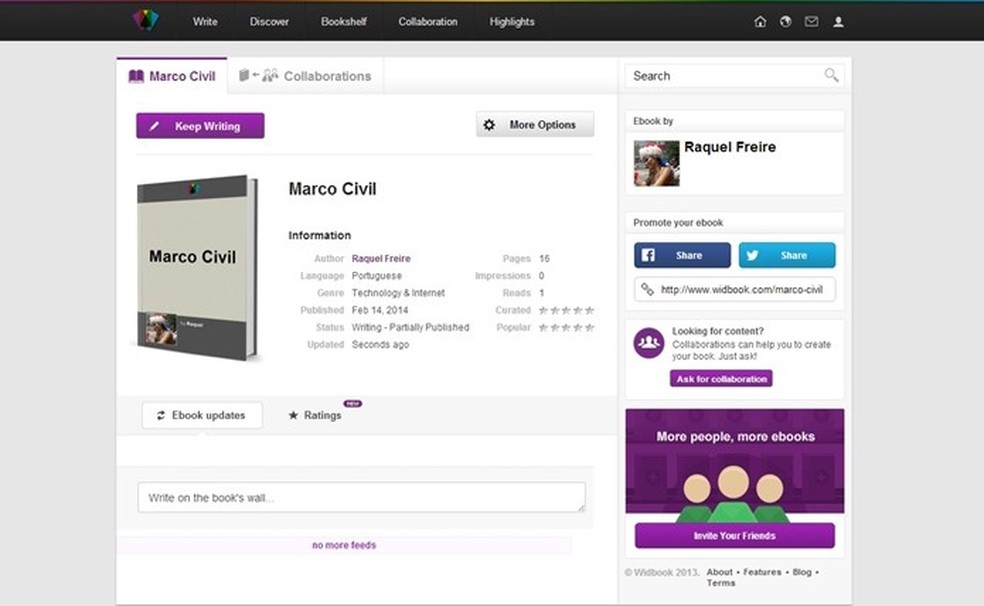Screen dimensions: 984x606
Task: Switch to the Ebook updates tab
Action: pos(202,415)
